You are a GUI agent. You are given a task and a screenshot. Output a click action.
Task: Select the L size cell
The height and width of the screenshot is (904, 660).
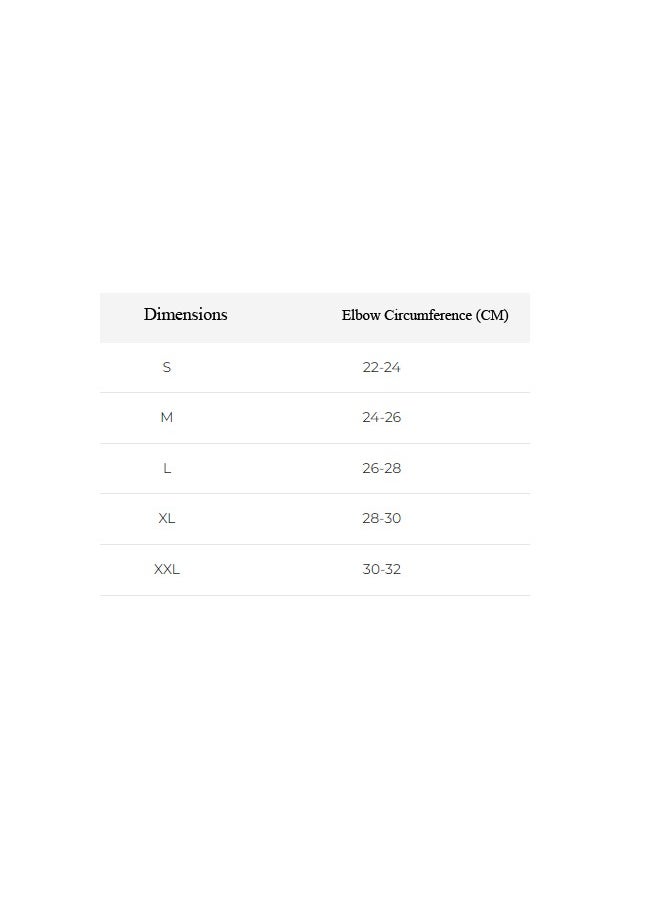pyautogui.click(x=167, y=468)
